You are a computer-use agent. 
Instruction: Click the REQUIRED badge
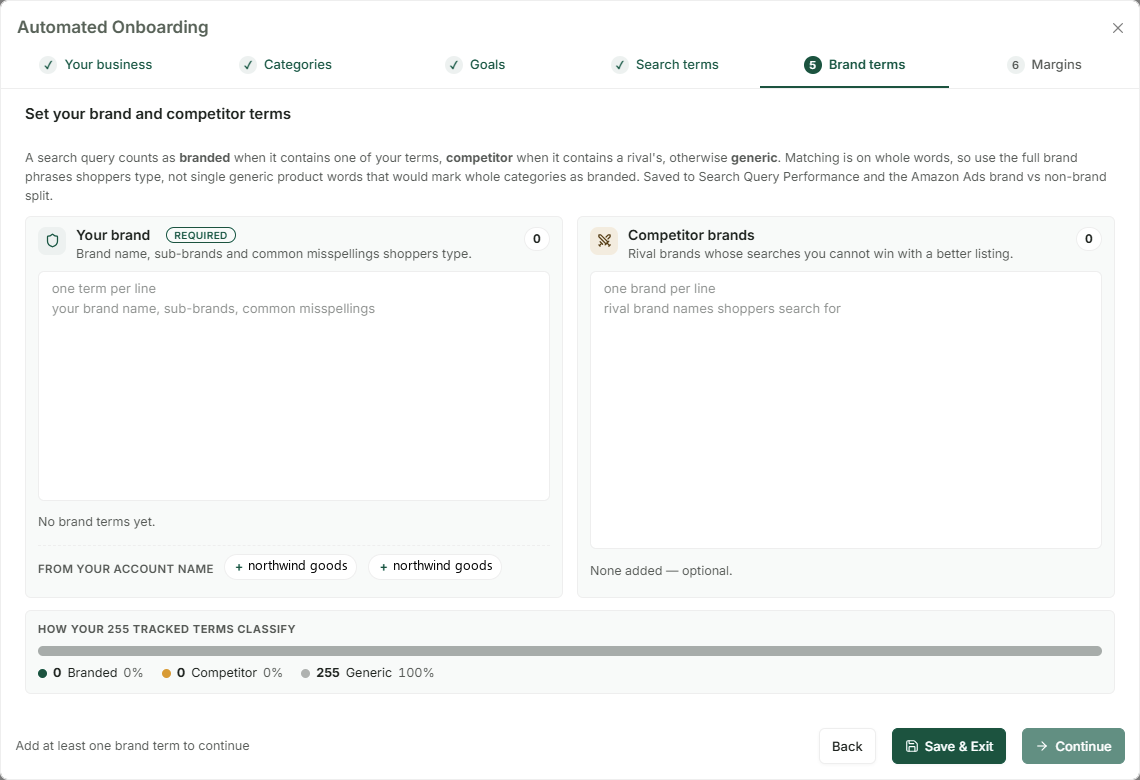point(201,236)
